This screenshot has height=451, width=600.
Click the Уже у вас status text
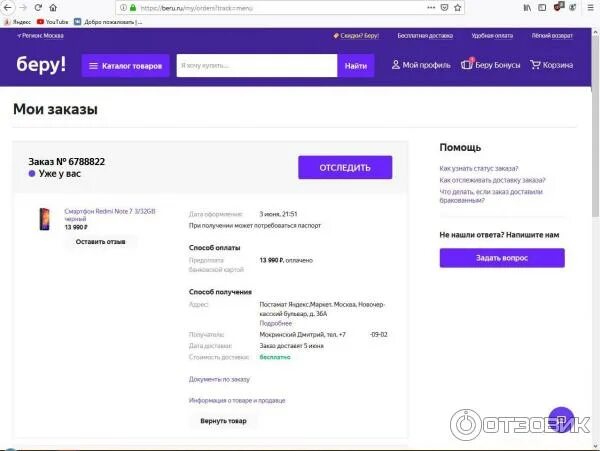pyautogui.click(x=60, y=174)
